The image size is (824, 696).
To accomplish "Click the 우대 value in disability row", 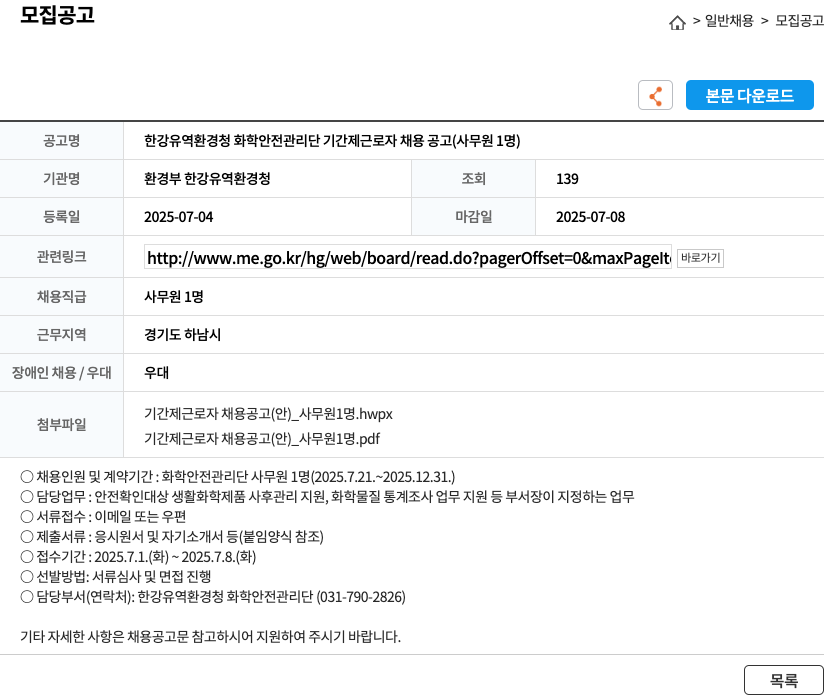I will tap(156, 372).
